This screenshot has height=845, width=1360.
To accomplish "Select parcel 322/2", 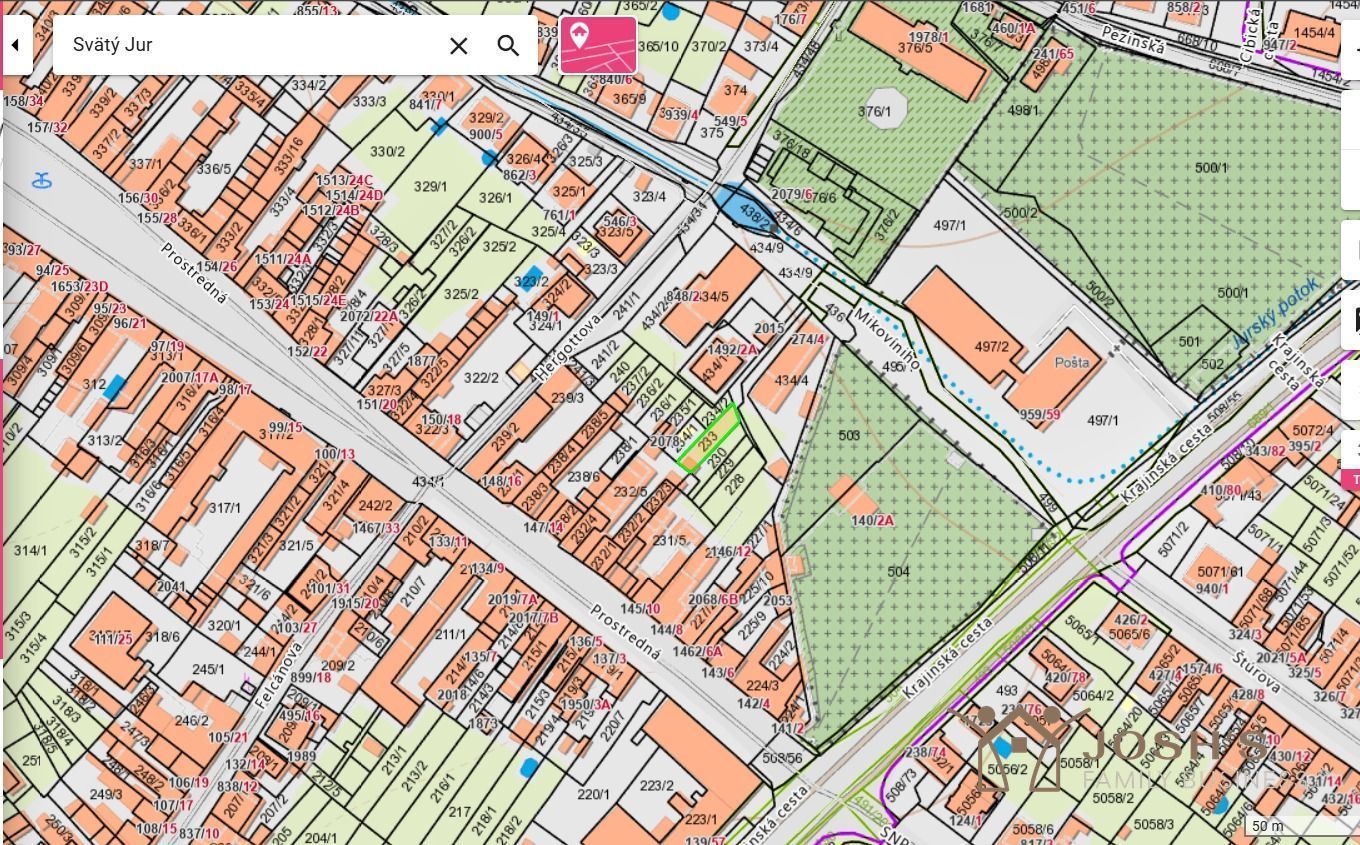I will (x=481, y=377).
